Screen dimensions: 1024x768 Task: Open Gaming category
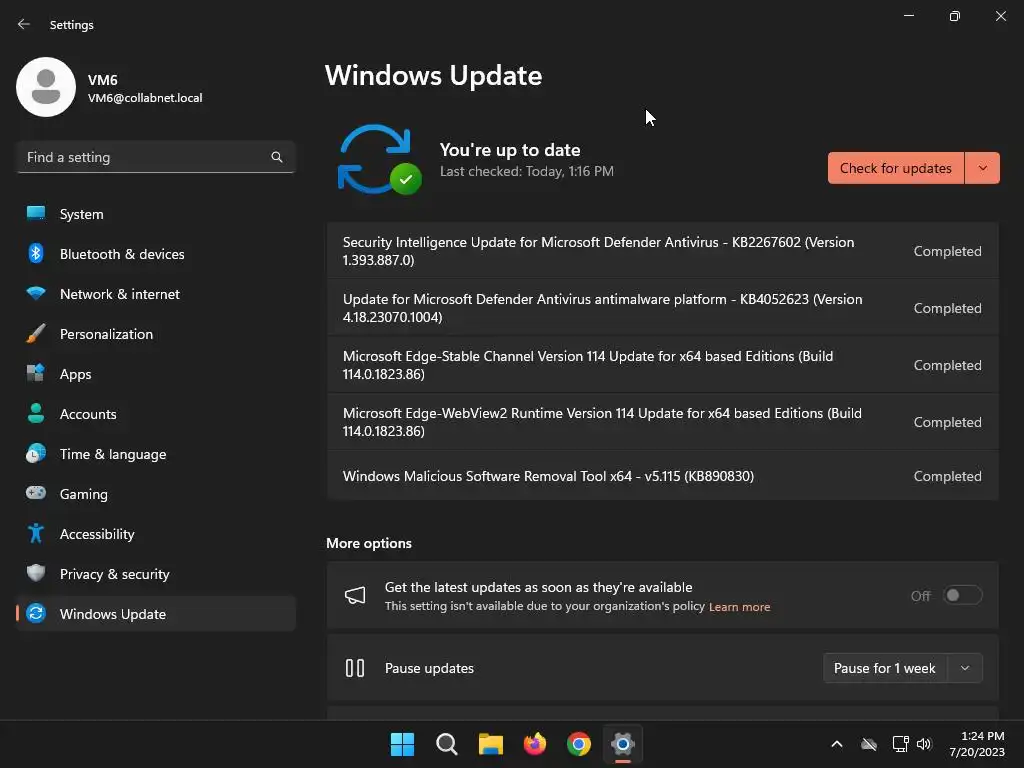[x=155, y=493]
